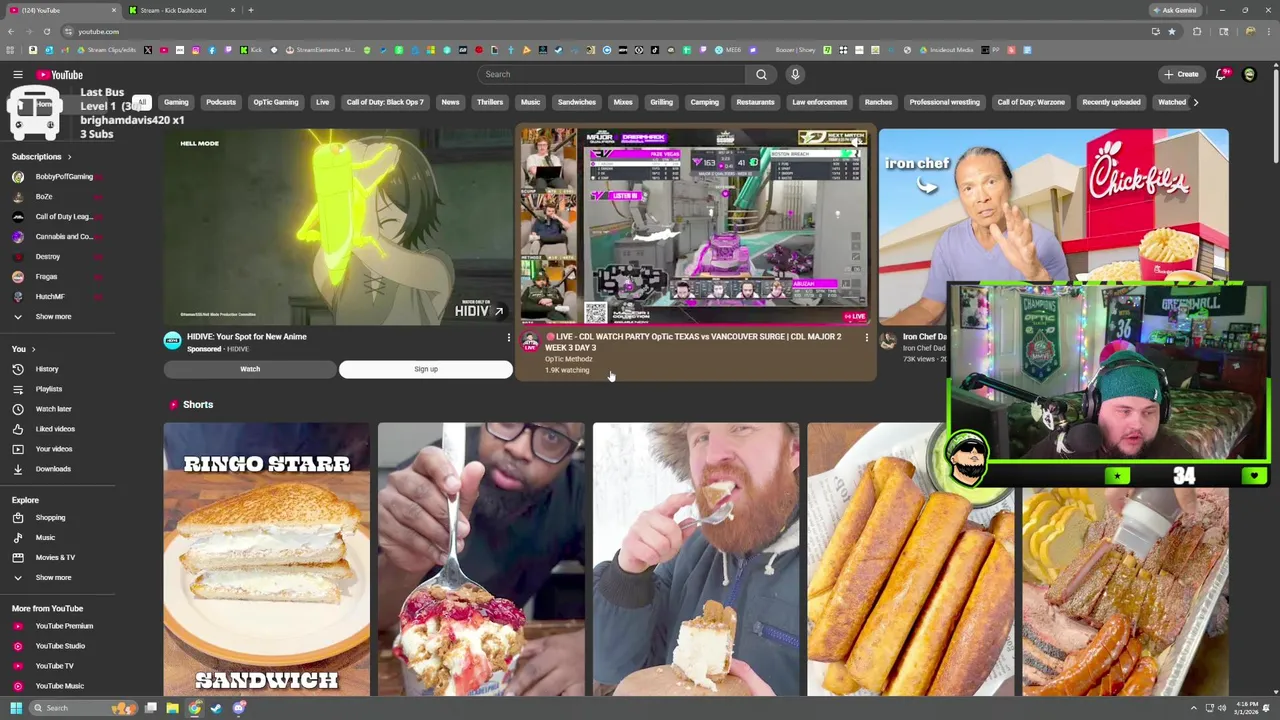
Task: Open a new Chrome tab
Action: 251,10
